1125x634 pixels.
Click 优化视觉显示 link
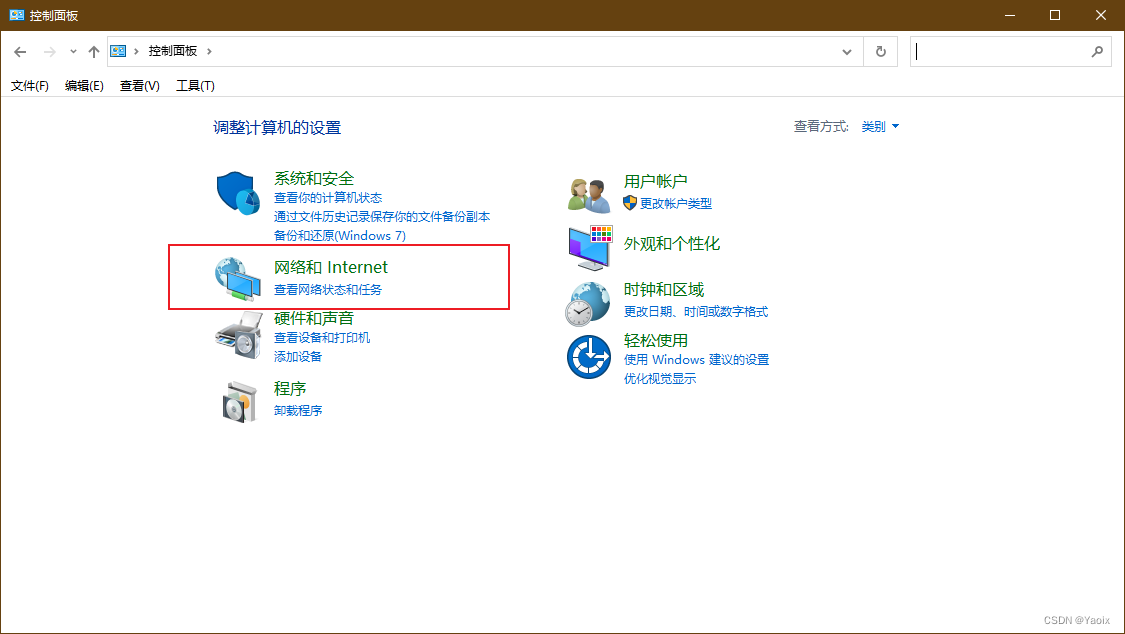(x=660, y=379)
